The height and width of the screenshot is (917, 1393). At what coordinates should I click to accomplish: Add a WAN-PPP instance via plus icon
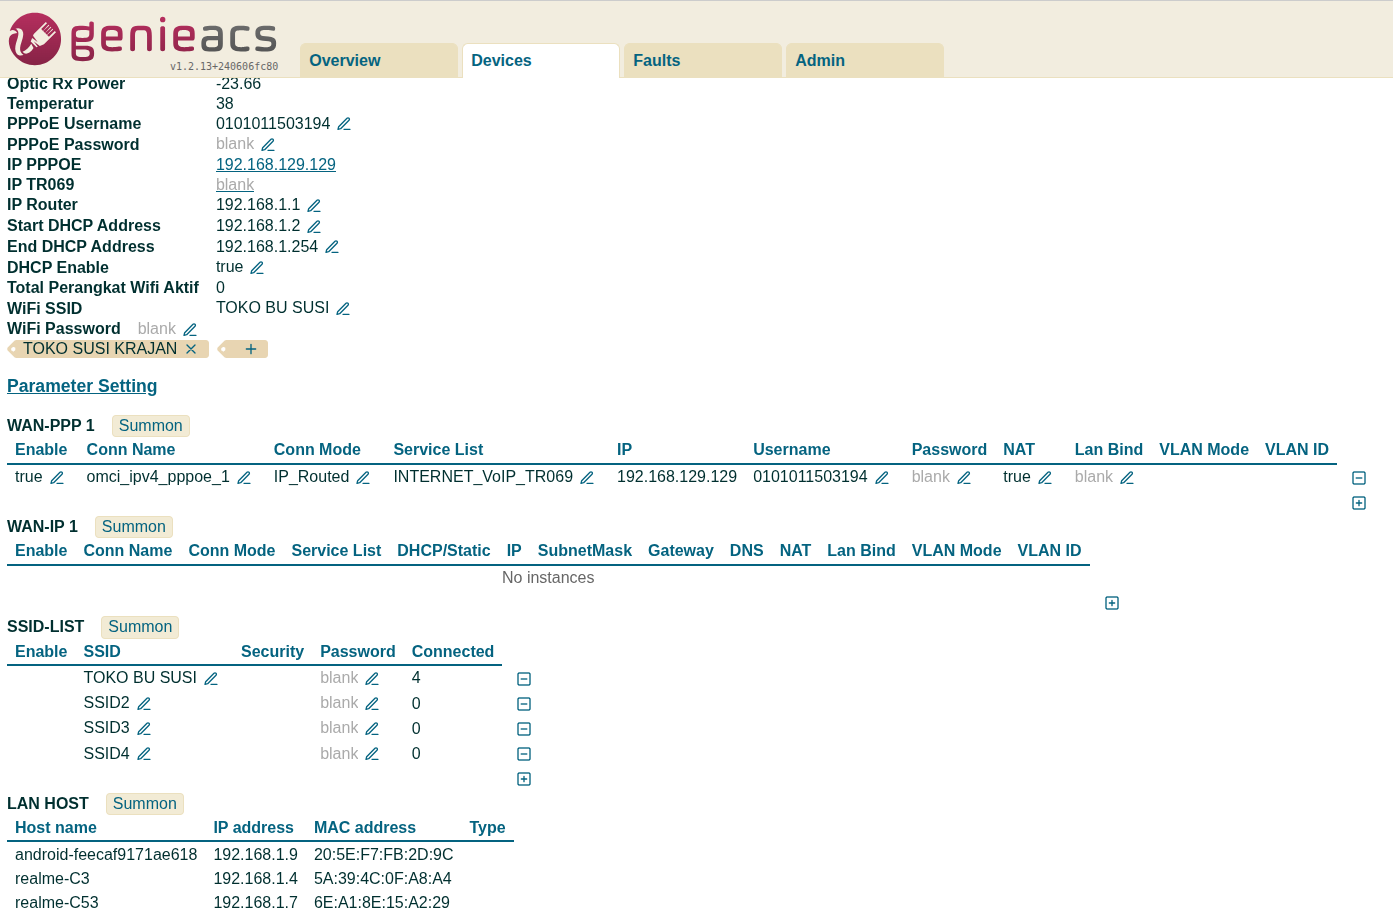(x=1358, y=503)
